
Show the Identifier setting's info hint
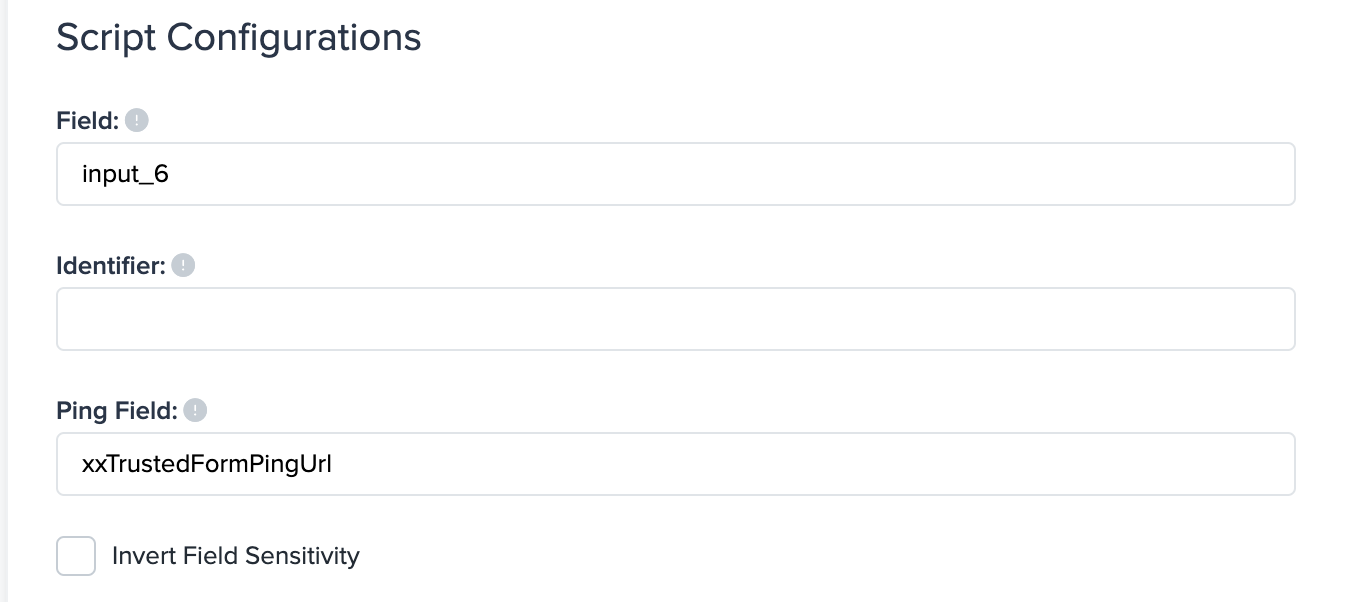(183, 266)
